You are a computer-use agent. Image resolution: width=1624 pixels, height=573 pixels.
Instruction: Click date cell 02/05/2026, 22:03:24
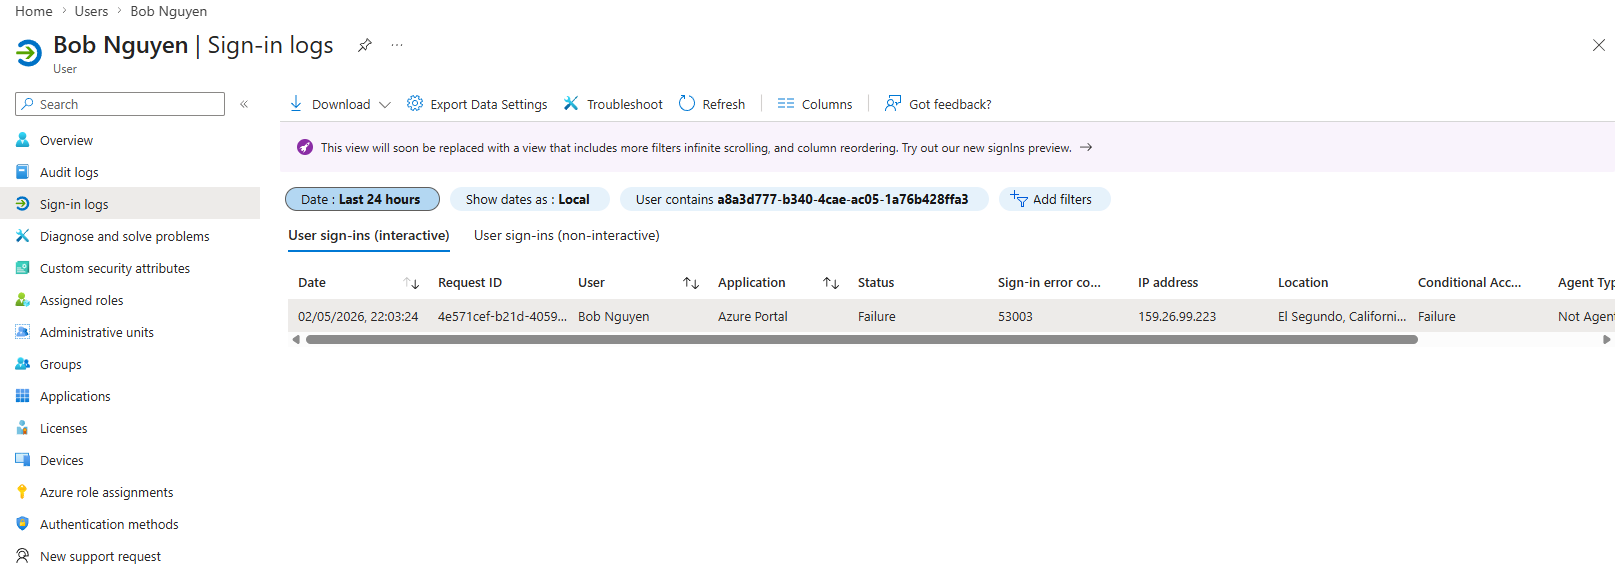click(x=358, y=316)
